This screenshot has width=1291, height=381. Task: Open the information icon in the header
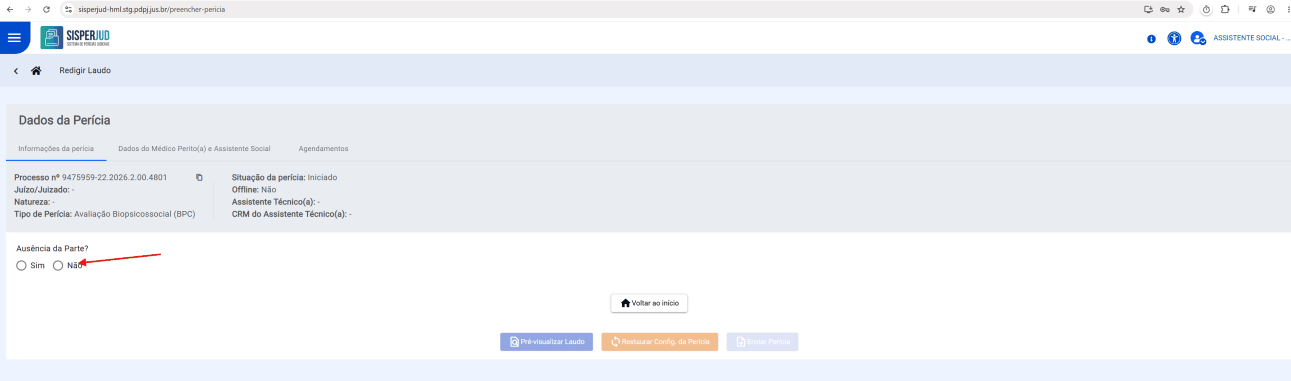coord(1151,39)
